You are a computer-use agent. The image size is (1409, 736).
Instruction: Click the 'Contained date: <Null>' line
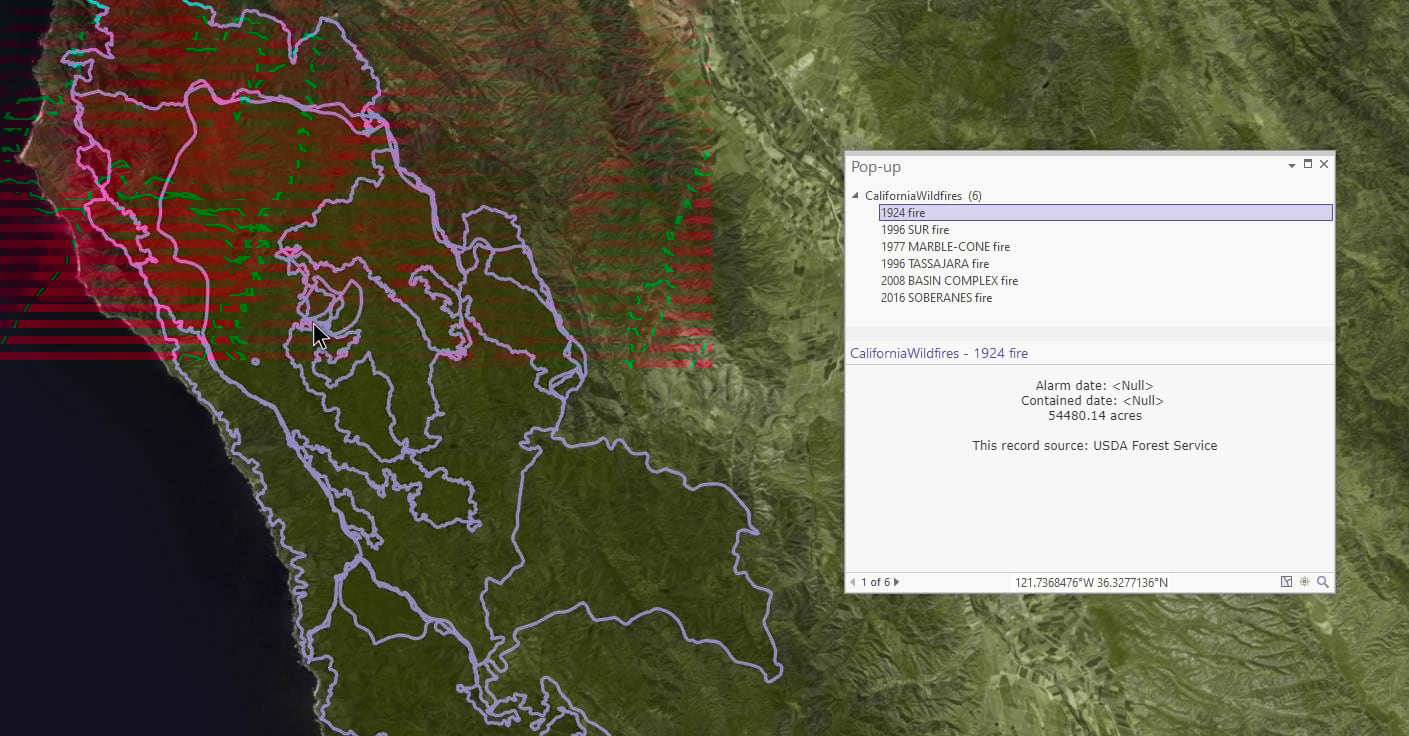[x=1092, y=401]
